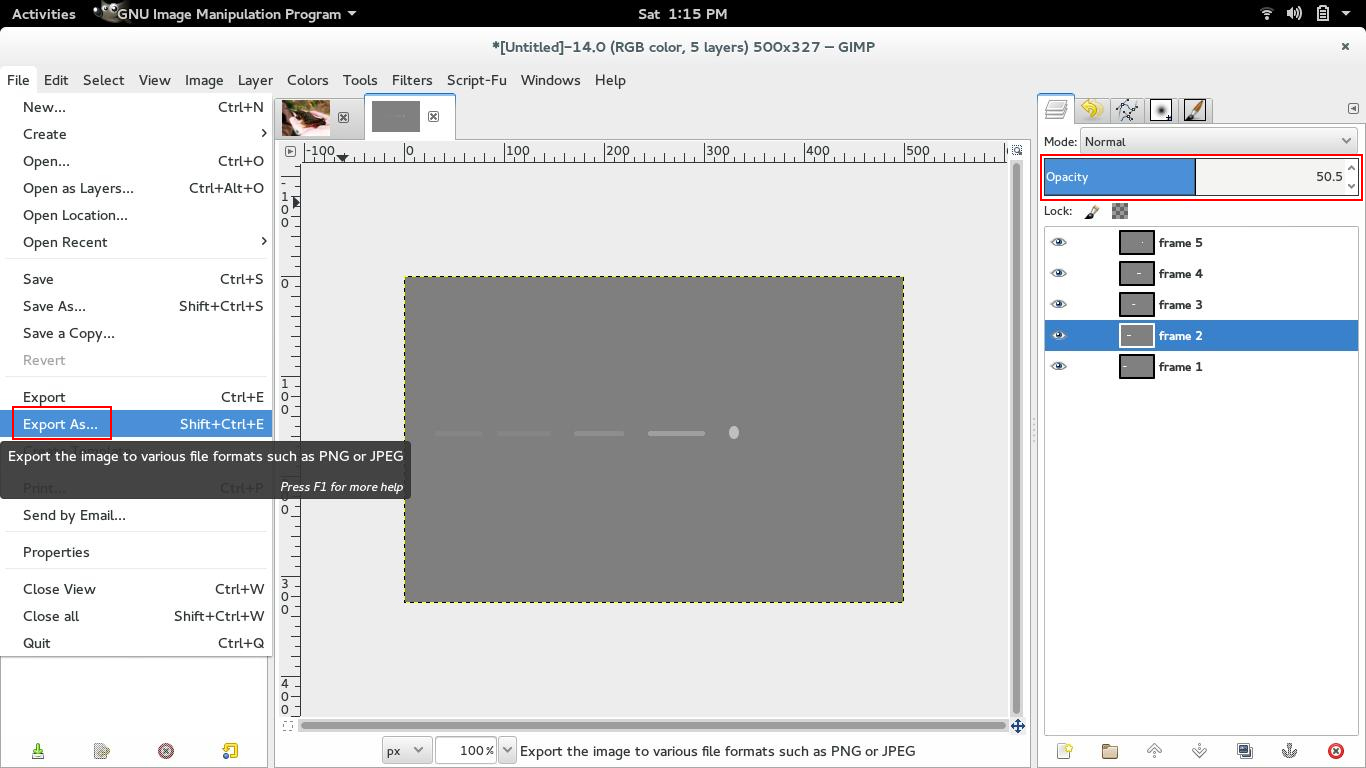
Task: Choose Save As... from the File menu
Action: 54,306
